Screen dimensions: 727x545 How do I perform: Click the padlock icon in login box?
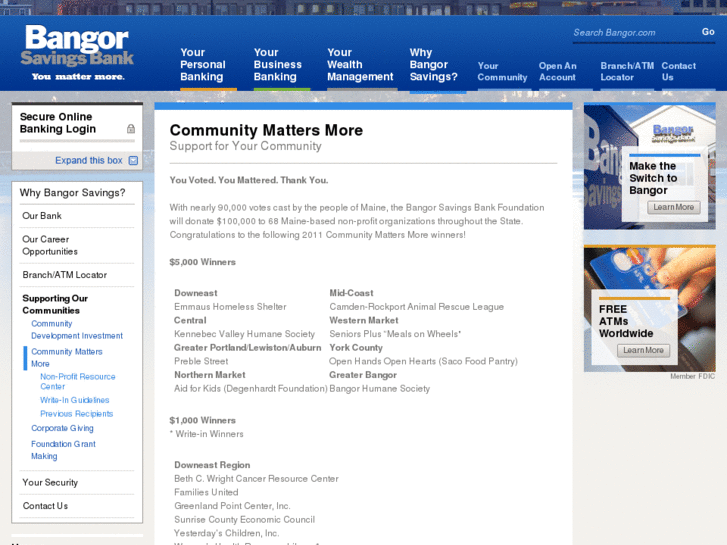tap(131, 128)
